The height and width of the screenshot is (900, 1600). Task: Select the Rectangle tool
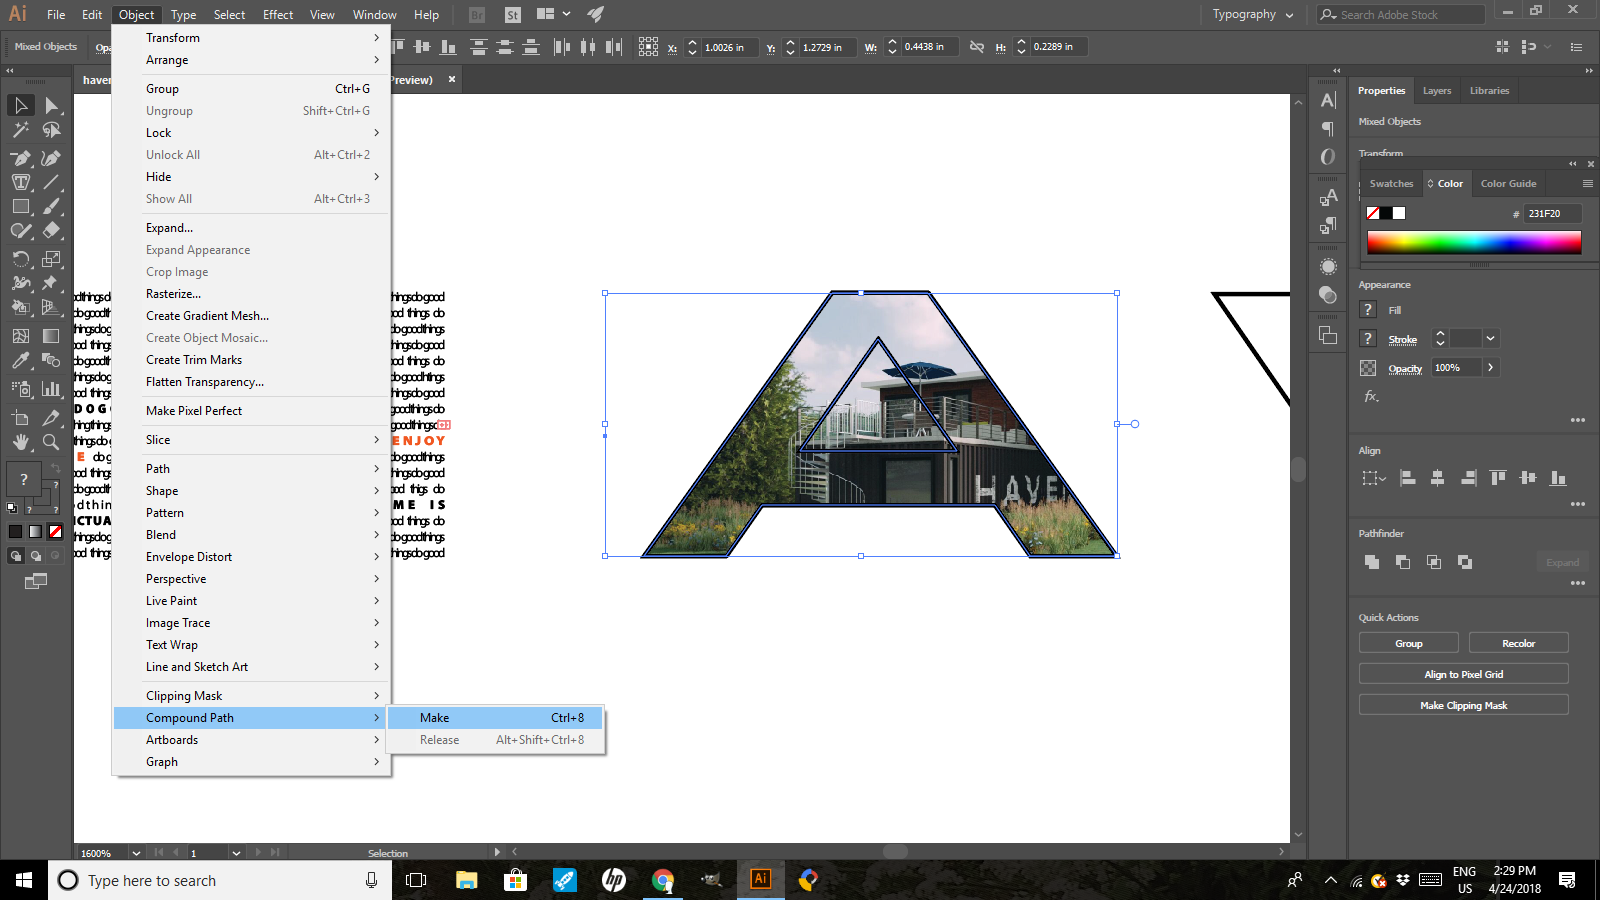[21, 206]
